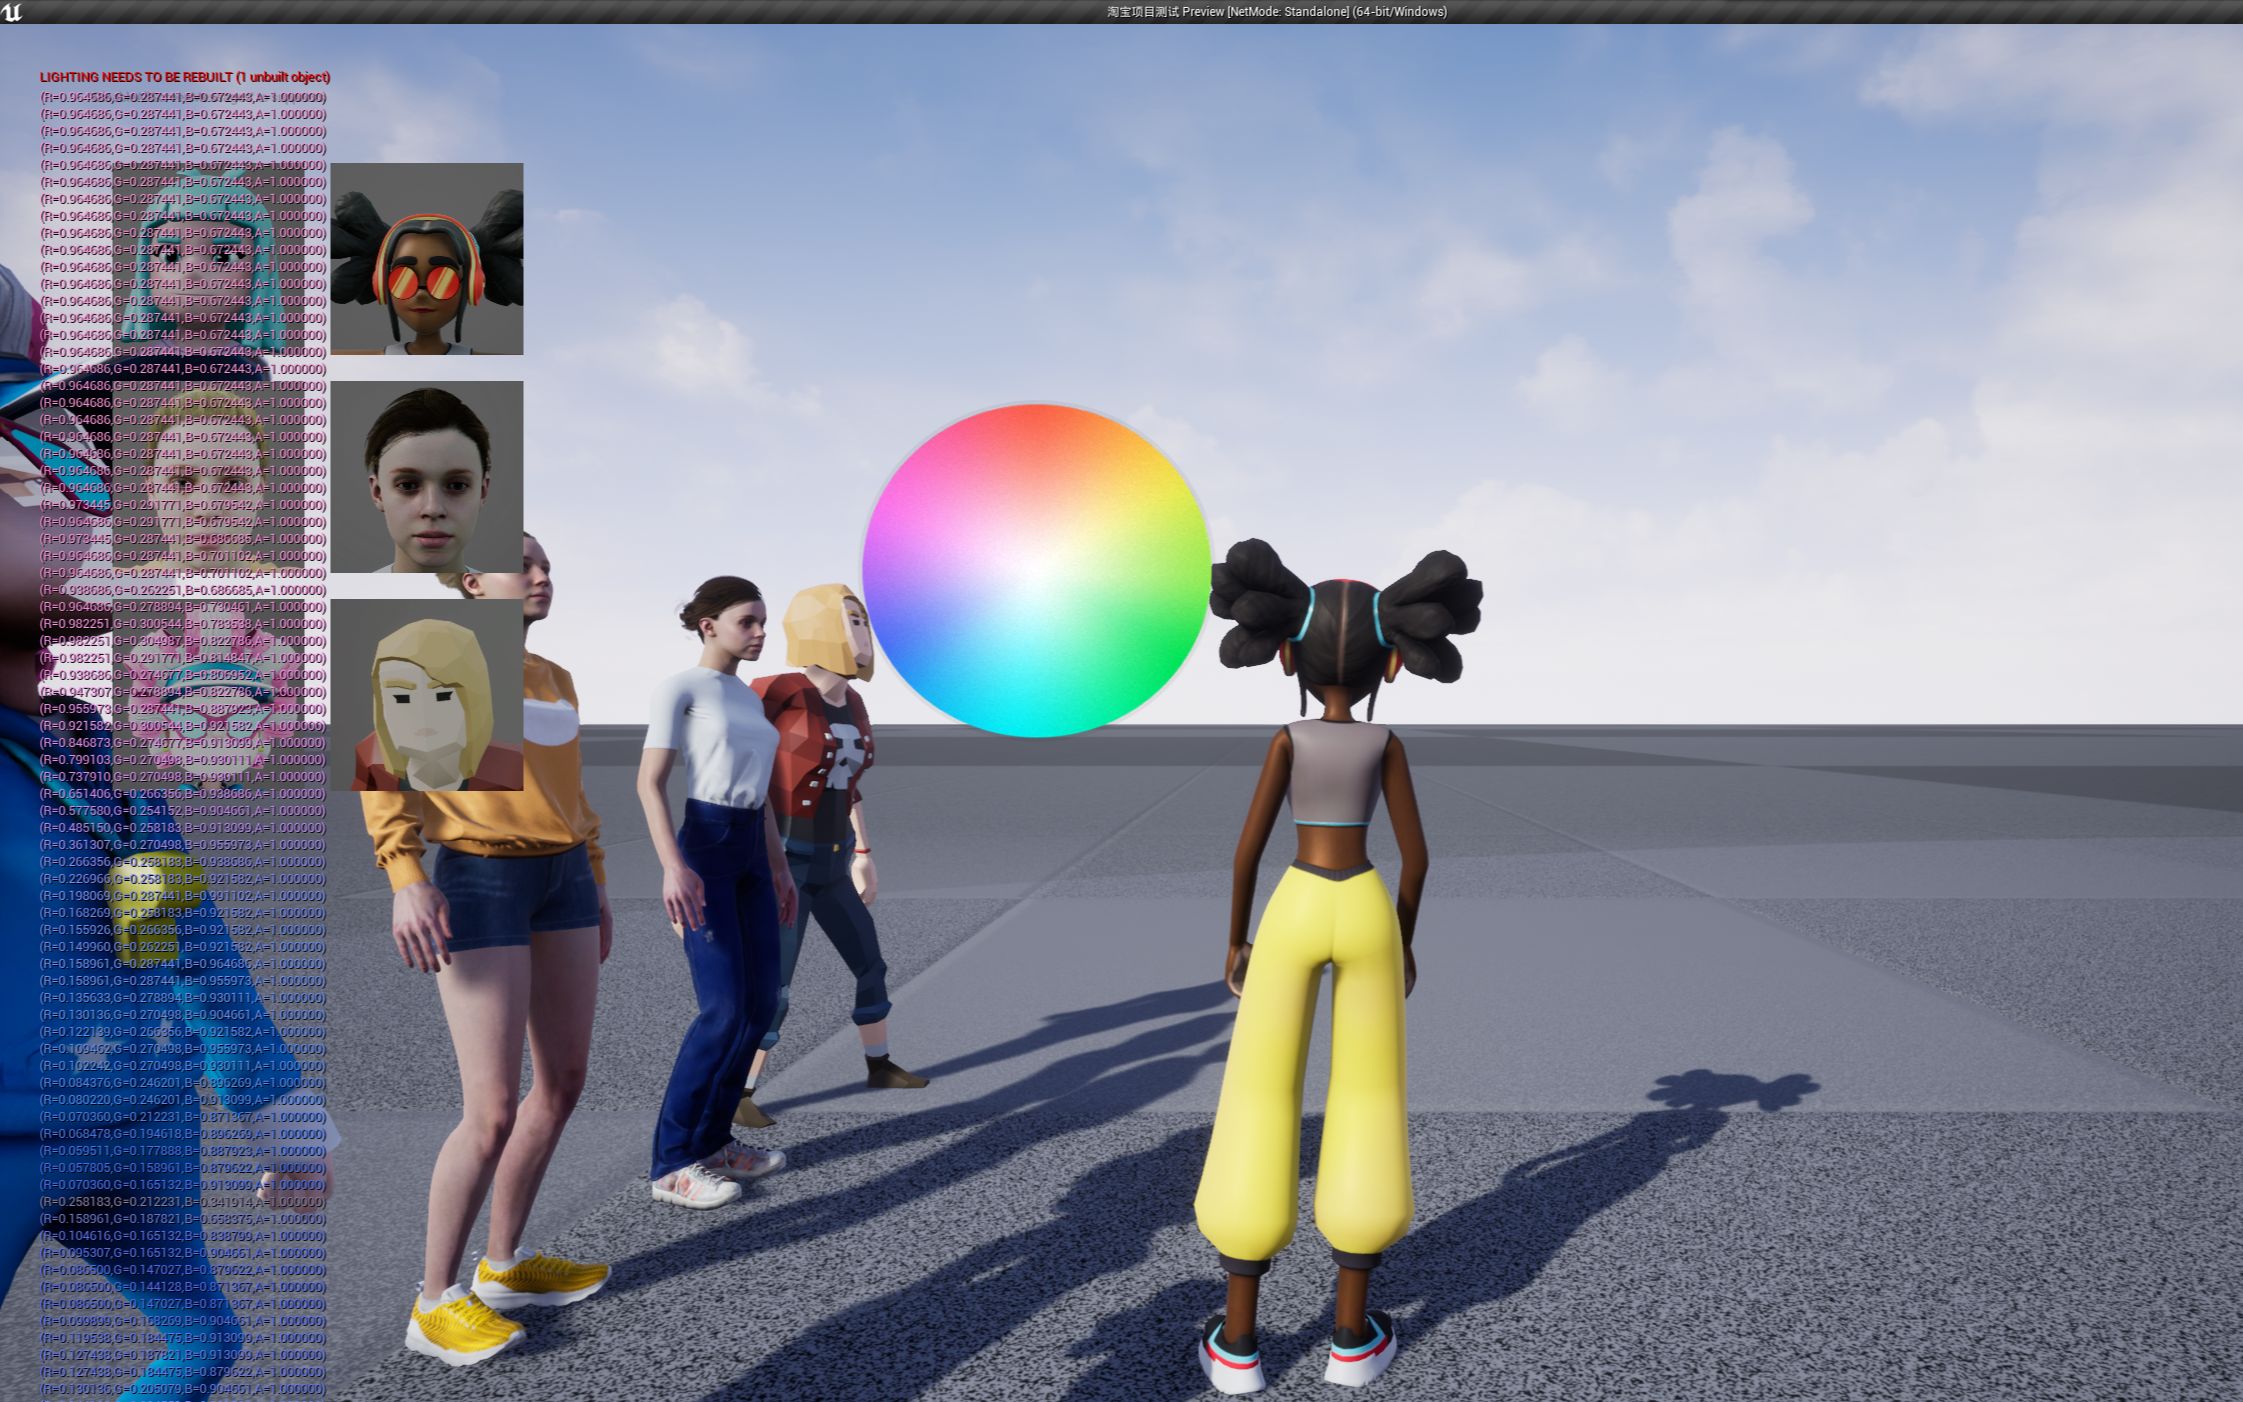Select the low-poly blonde character portrait
Screen dimensions: 2243x1402
427,695
